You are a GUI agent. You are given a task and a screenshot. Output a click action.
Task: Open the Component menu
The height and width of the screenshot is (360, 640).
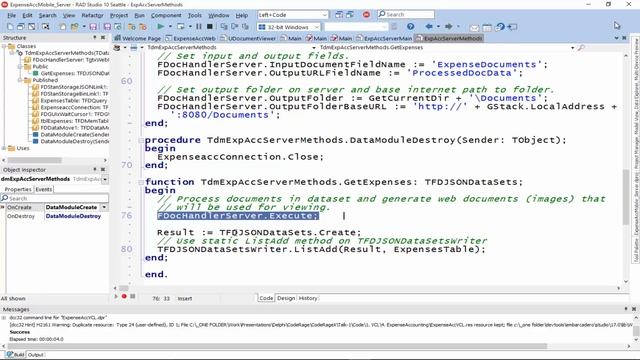(x=166, y=15)
